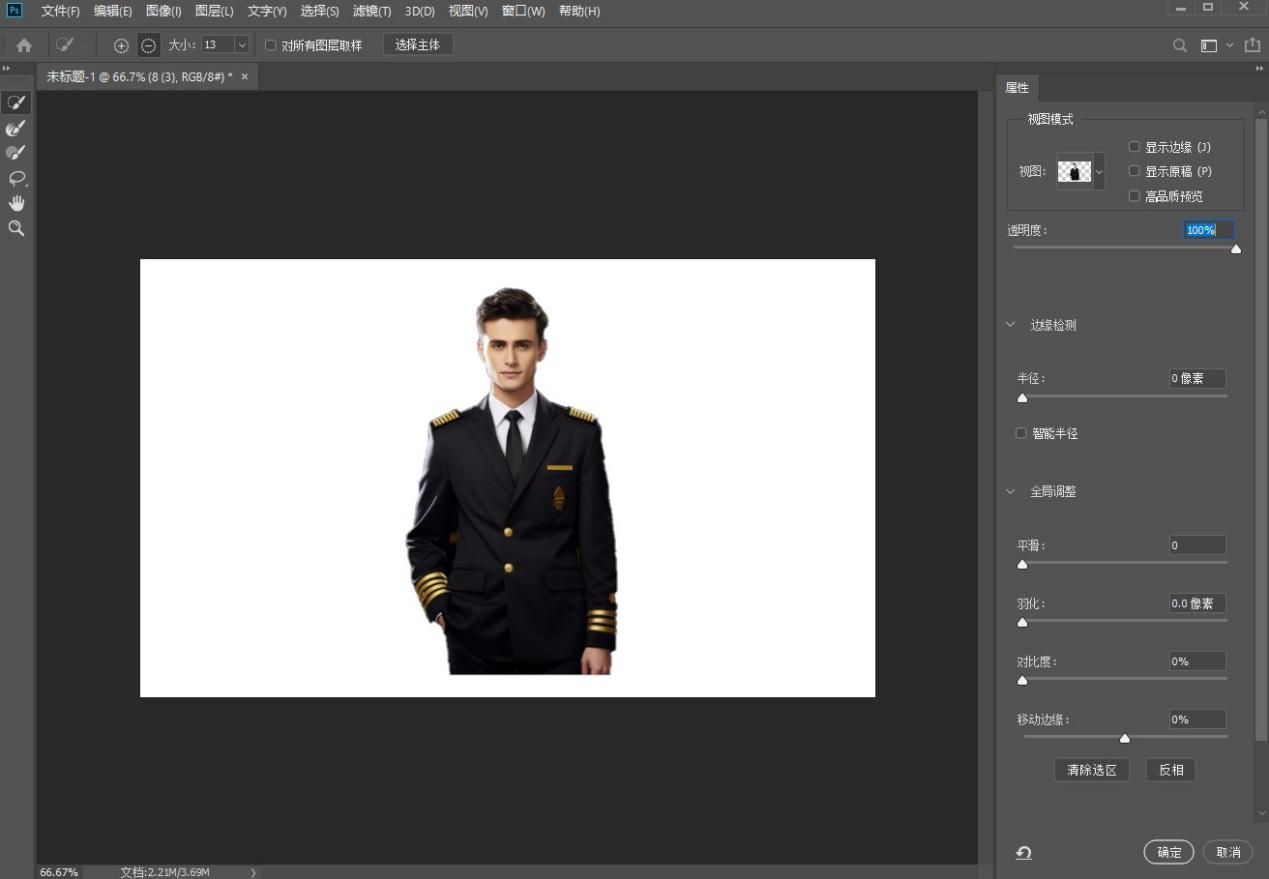
Task: Enable 对所有图层取样 checkbox
Action: pos(270,45)
